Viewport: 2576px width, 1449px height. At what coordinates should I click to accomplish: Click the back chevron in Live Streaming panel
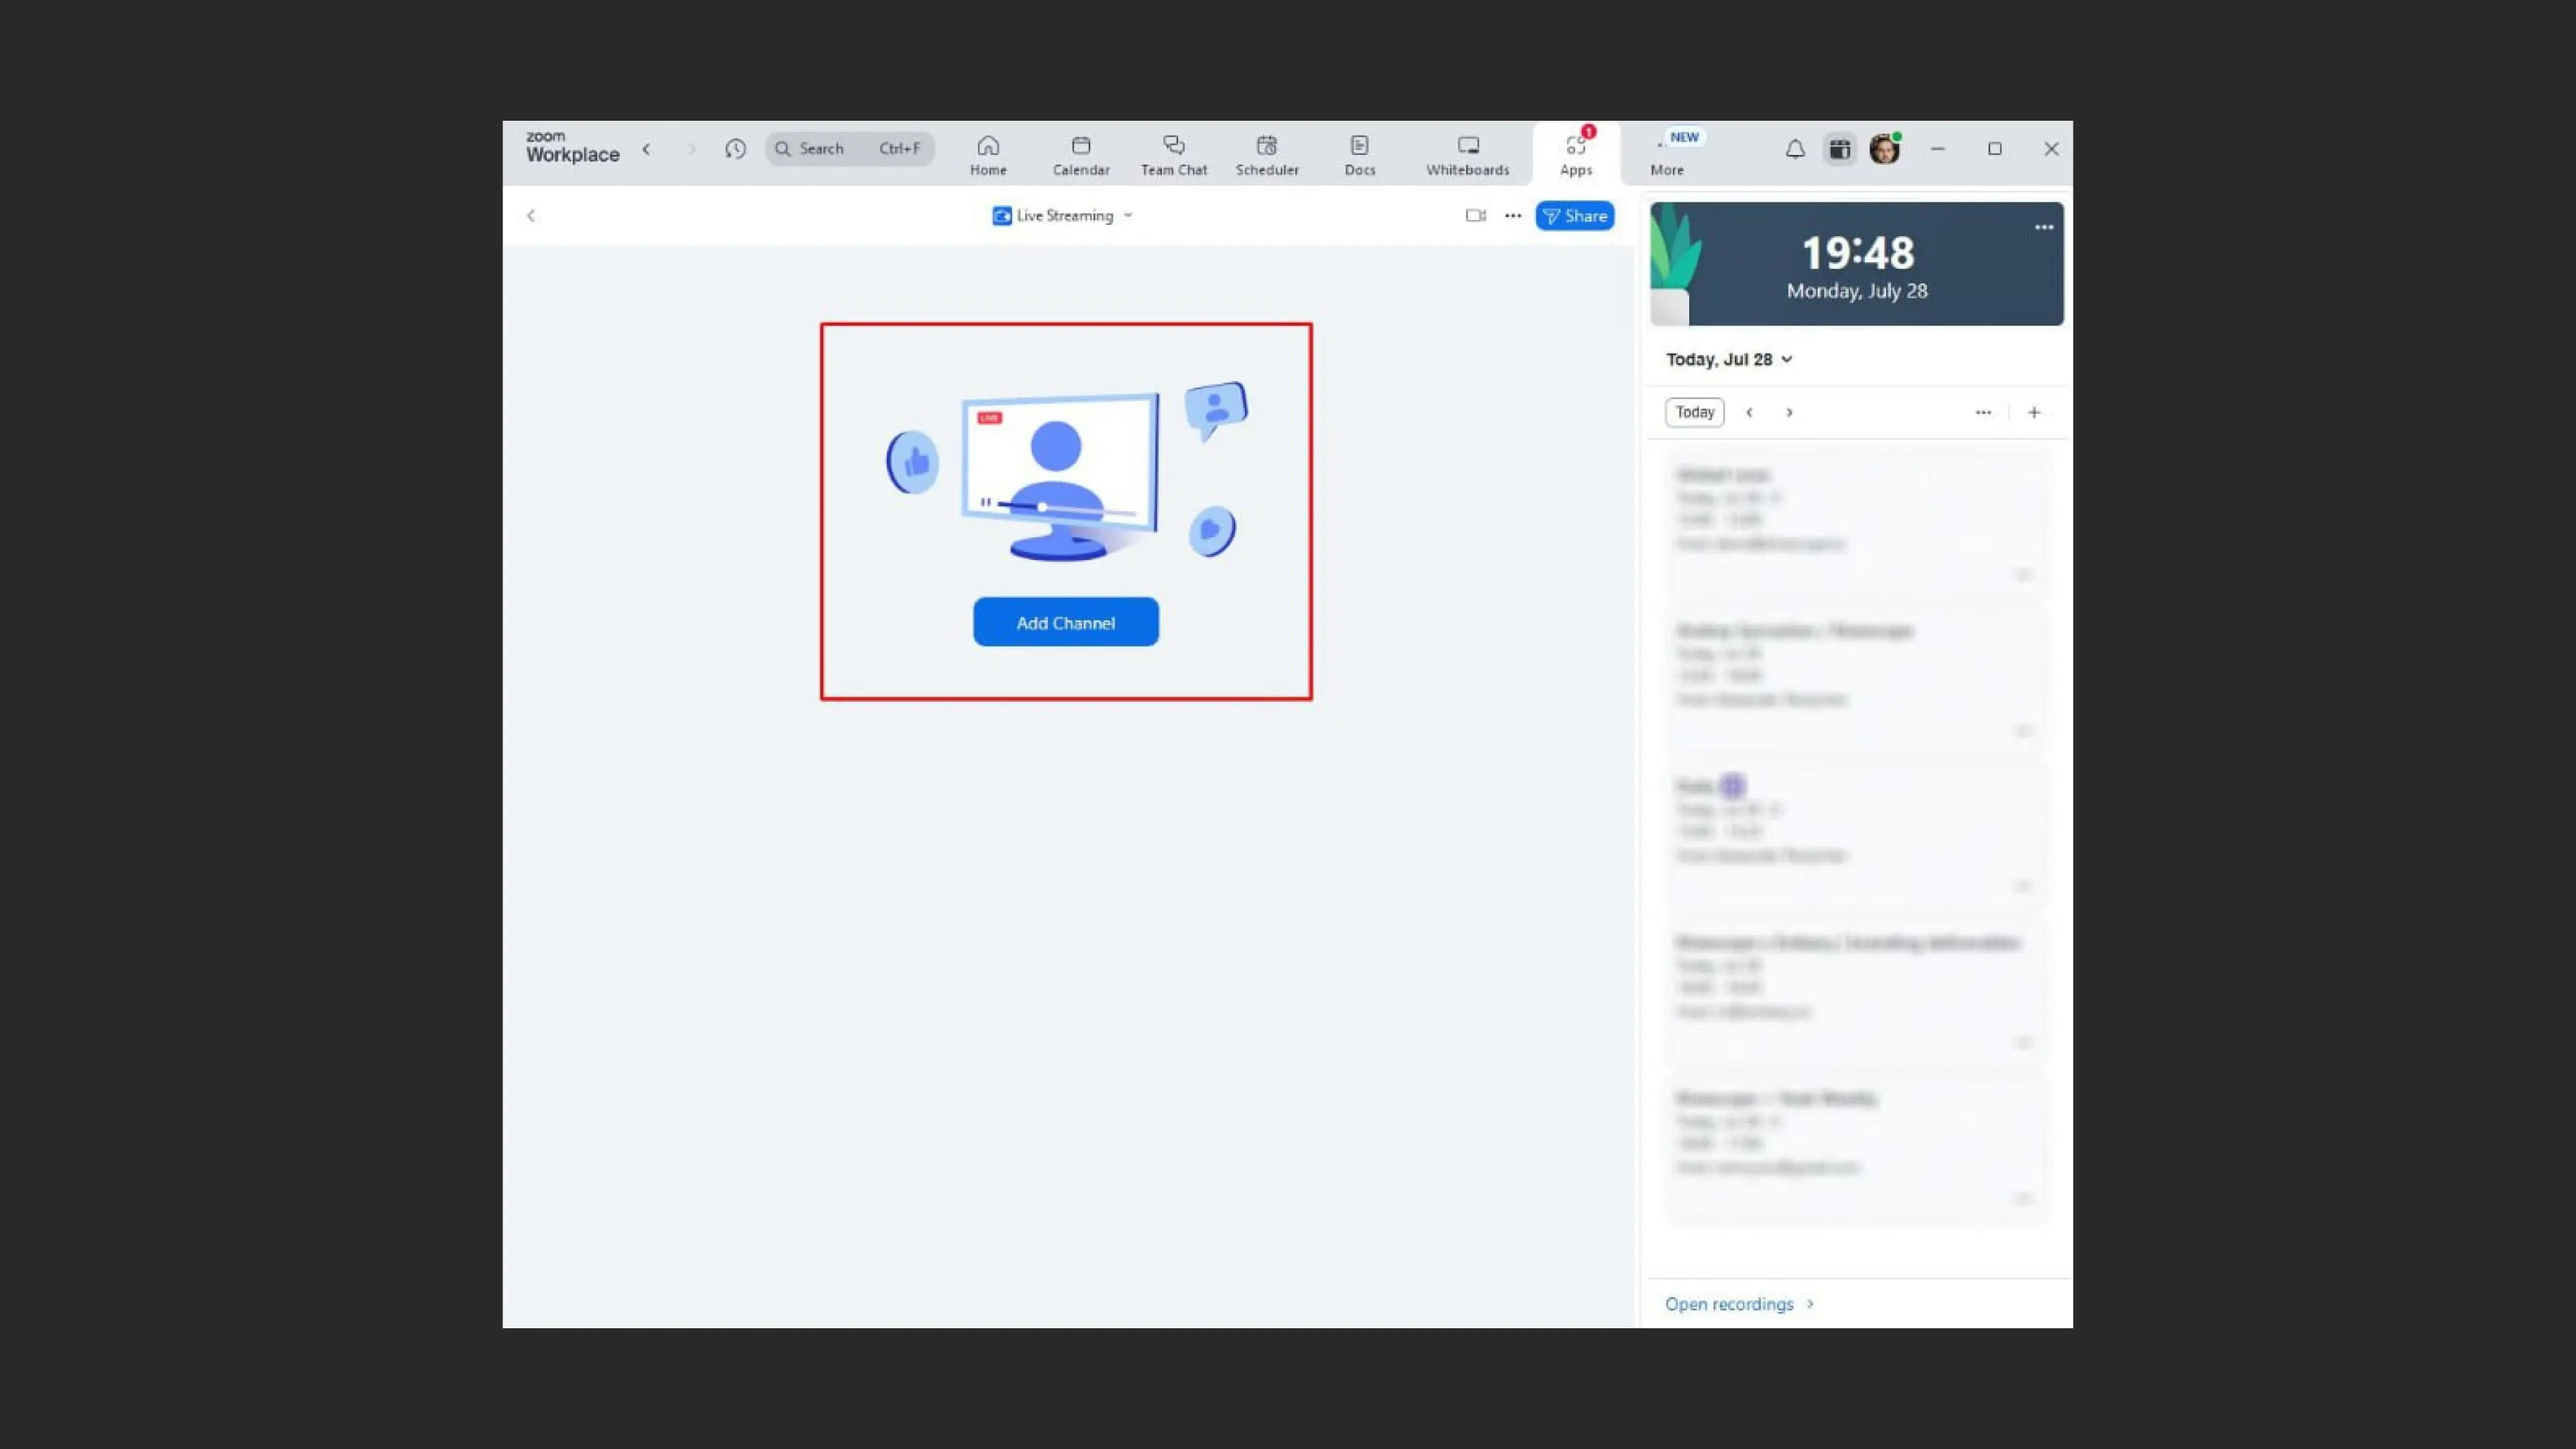point(531,215)
